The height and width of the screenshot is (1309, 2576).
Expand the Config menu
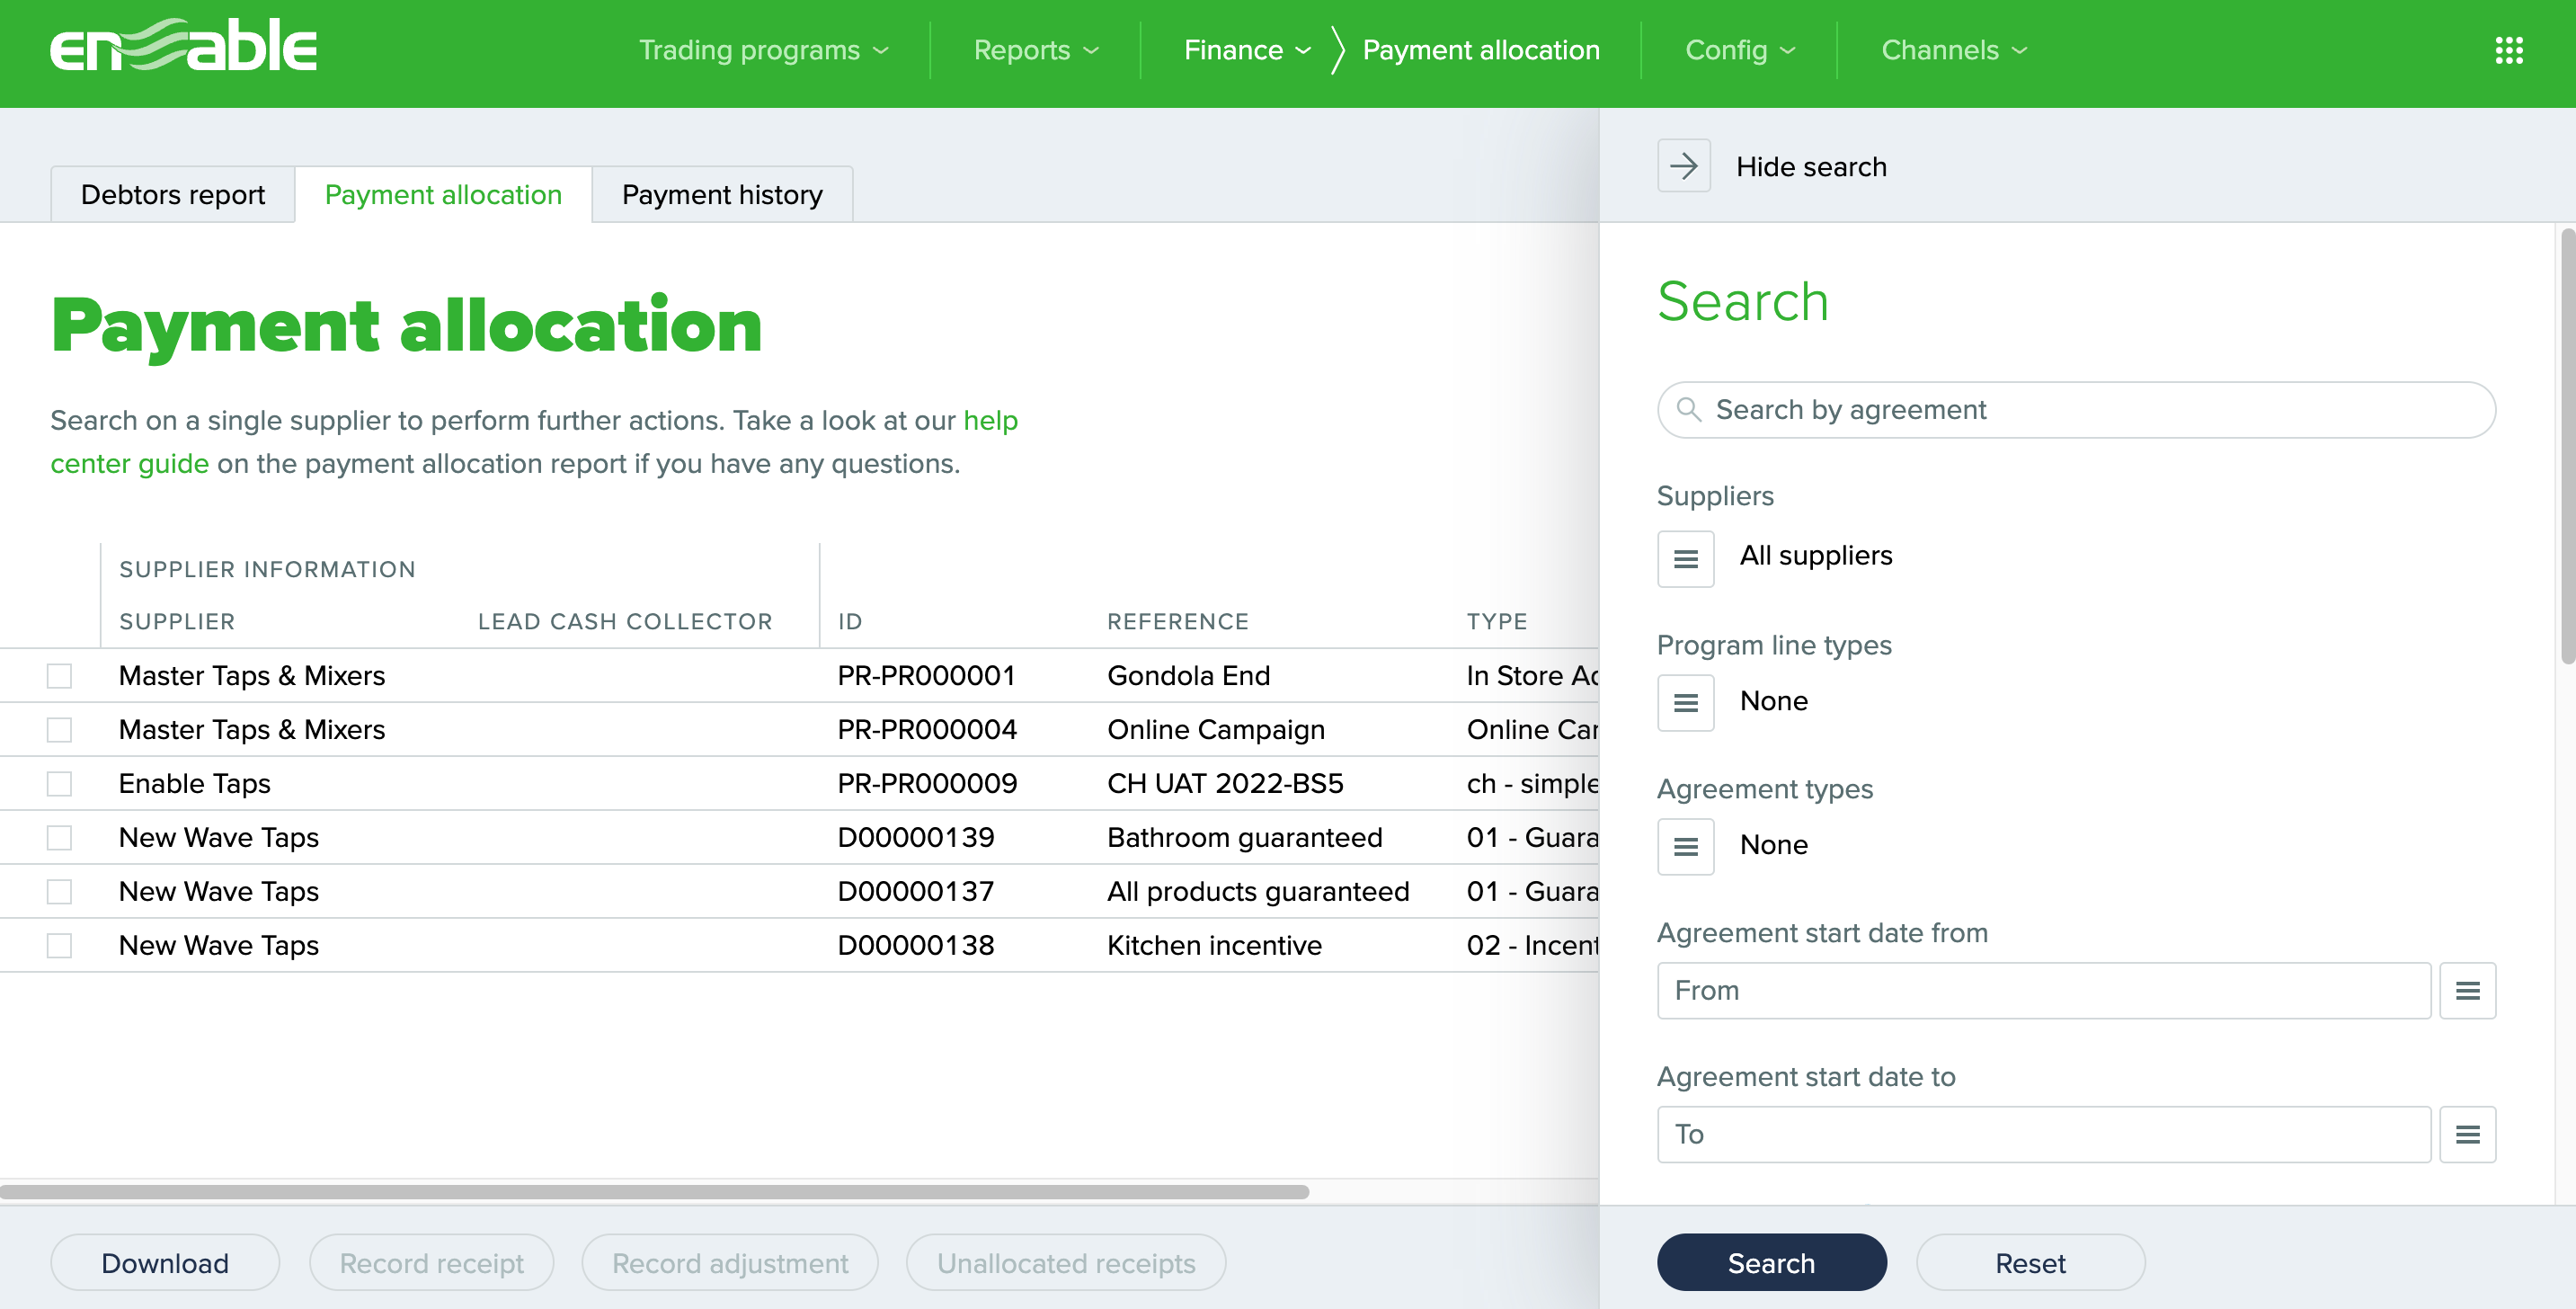coord(1741,50)
